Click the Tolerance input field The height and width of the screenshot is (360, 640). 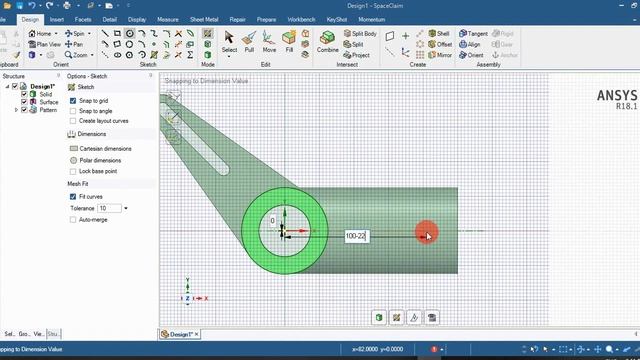pos(109,208)
